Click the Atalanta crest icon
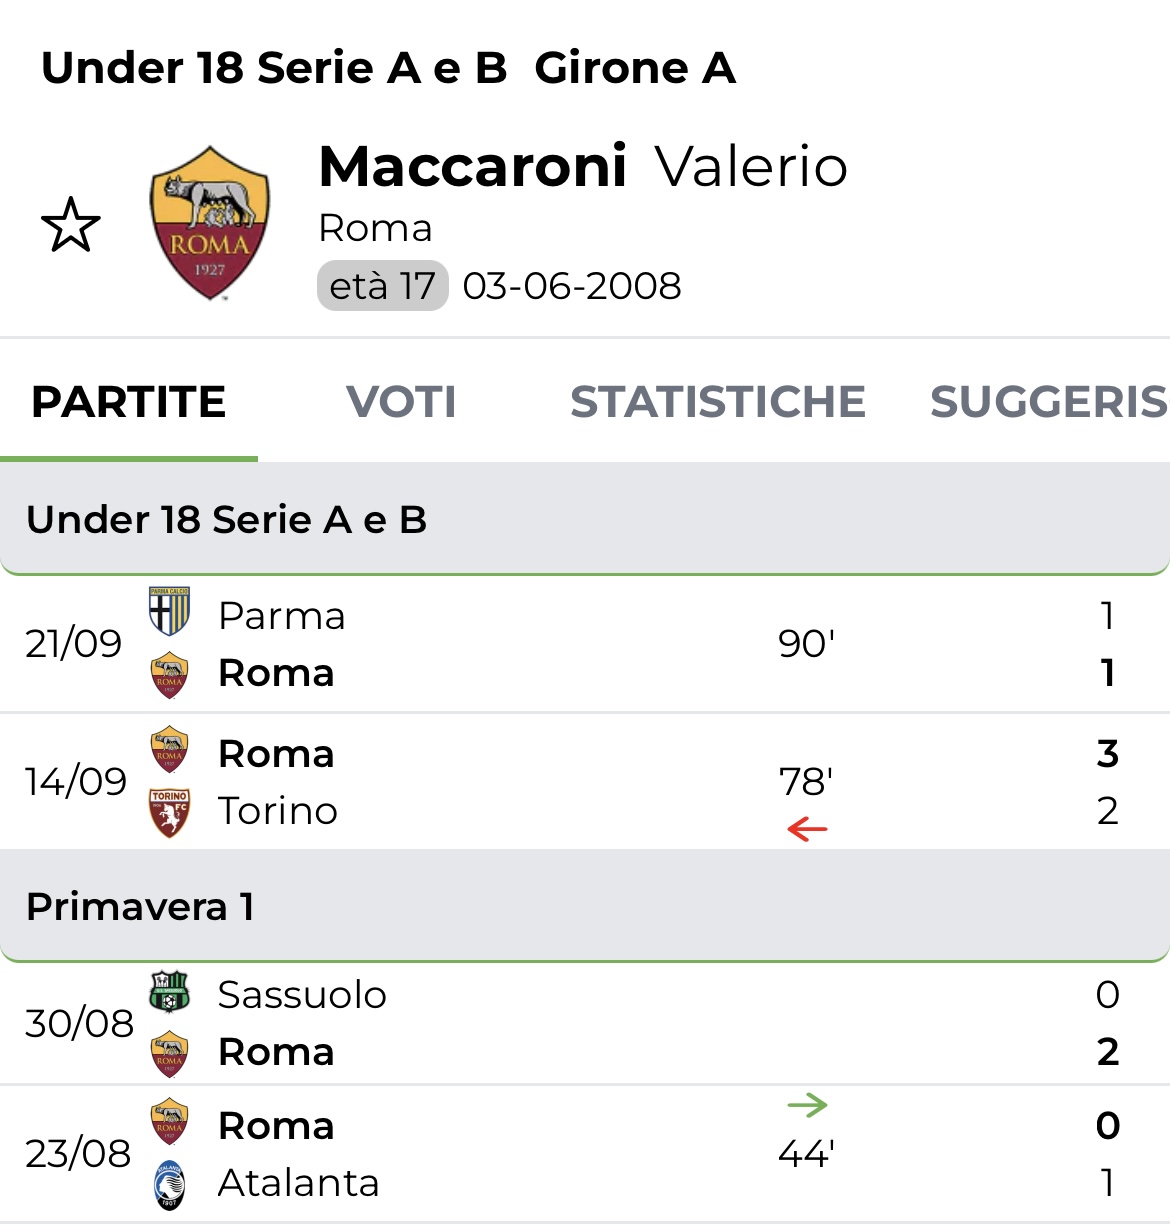Image resolution: width=1170 pixels, height=1226 pixels. click(x=169, y=1185)
